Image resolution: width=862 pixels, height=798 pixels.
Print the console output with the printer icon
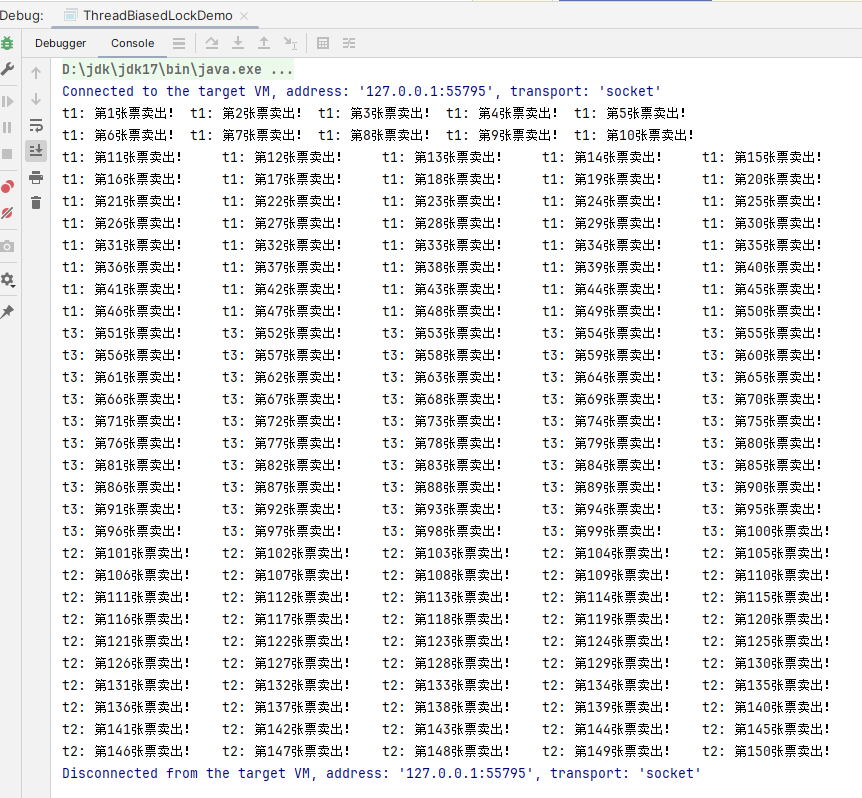pos(36,178)
